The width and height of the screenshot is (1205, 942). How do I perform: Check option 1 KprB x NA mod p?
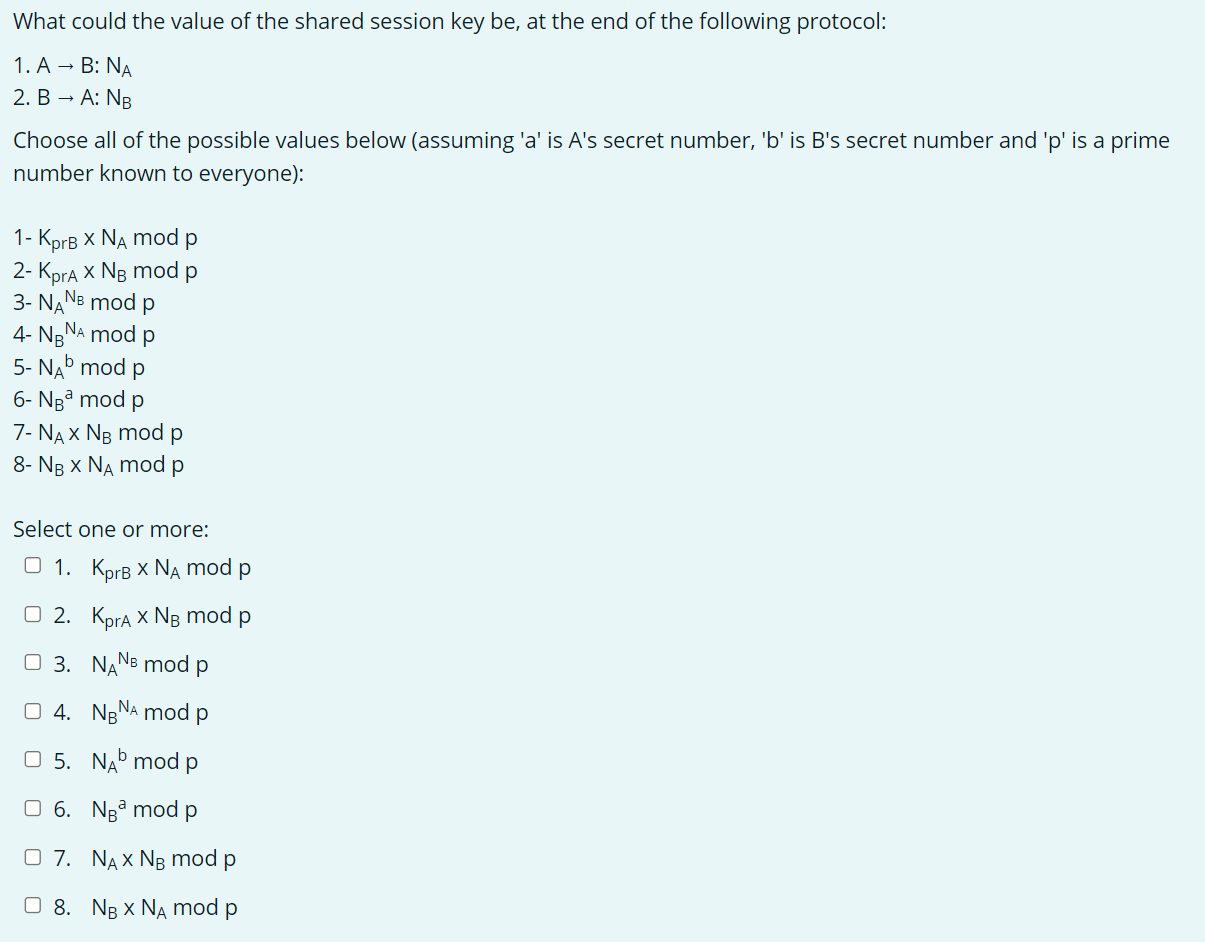(32, 564)
